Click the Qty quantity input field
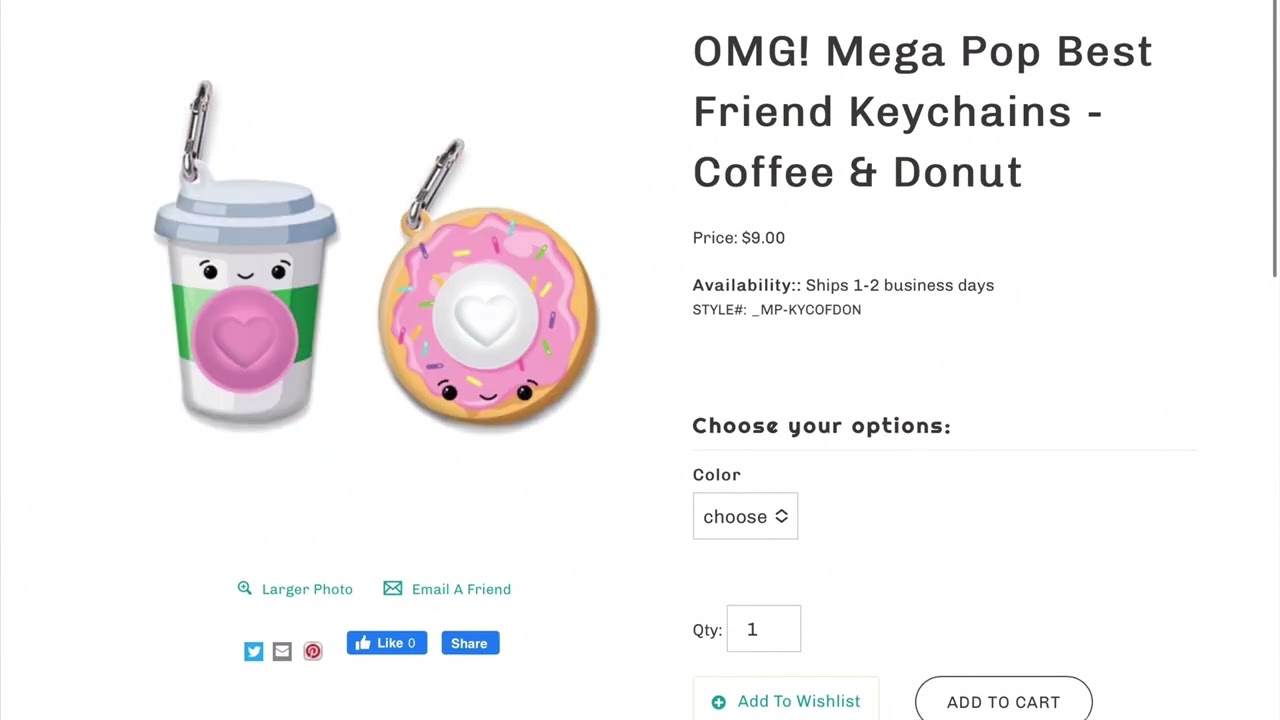 [x=763, y=629]
